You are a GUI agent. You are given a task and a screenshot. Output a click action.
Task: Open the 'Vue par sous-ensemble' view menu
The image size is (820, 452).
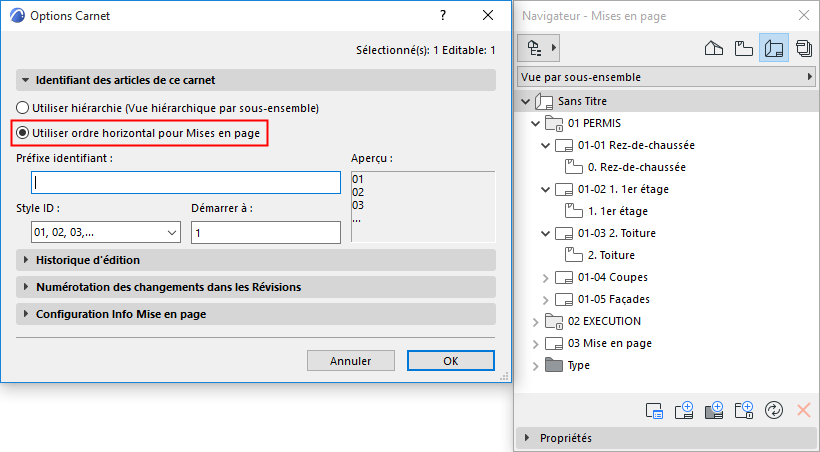click(x=666, y=77)
